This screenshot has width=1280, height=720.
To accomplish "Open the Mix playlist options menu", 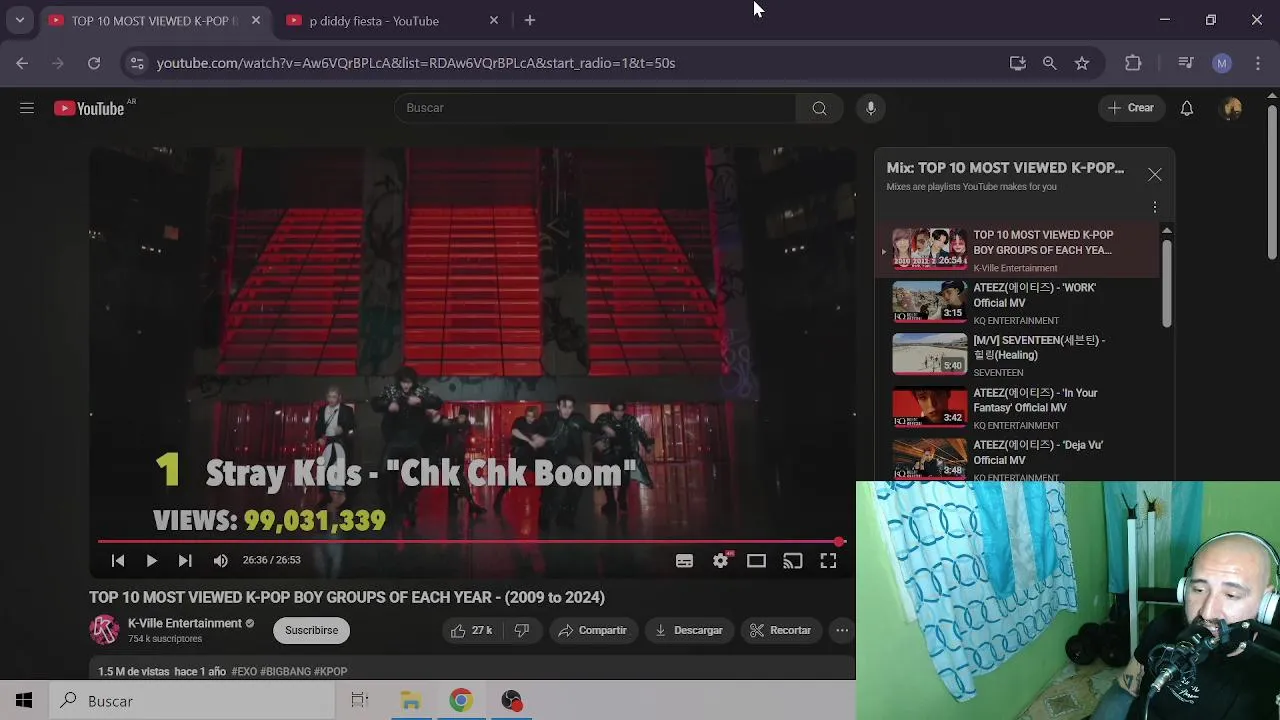I will (1155, 207).
